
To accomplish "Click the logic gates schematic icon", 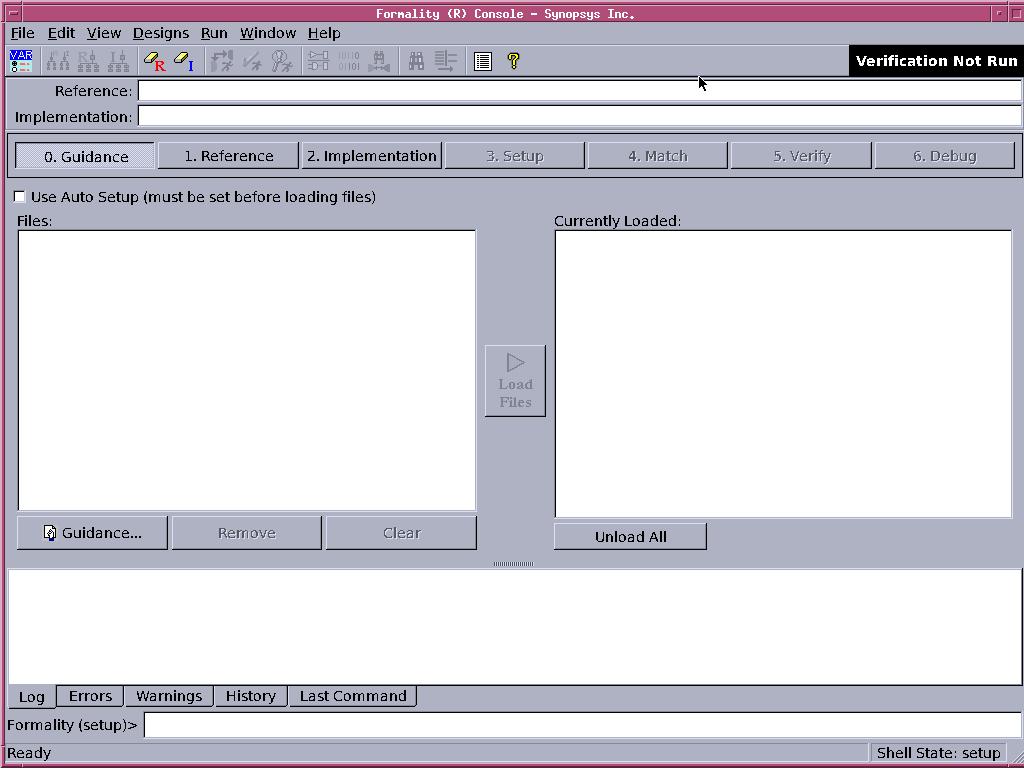I will point(318,61).
